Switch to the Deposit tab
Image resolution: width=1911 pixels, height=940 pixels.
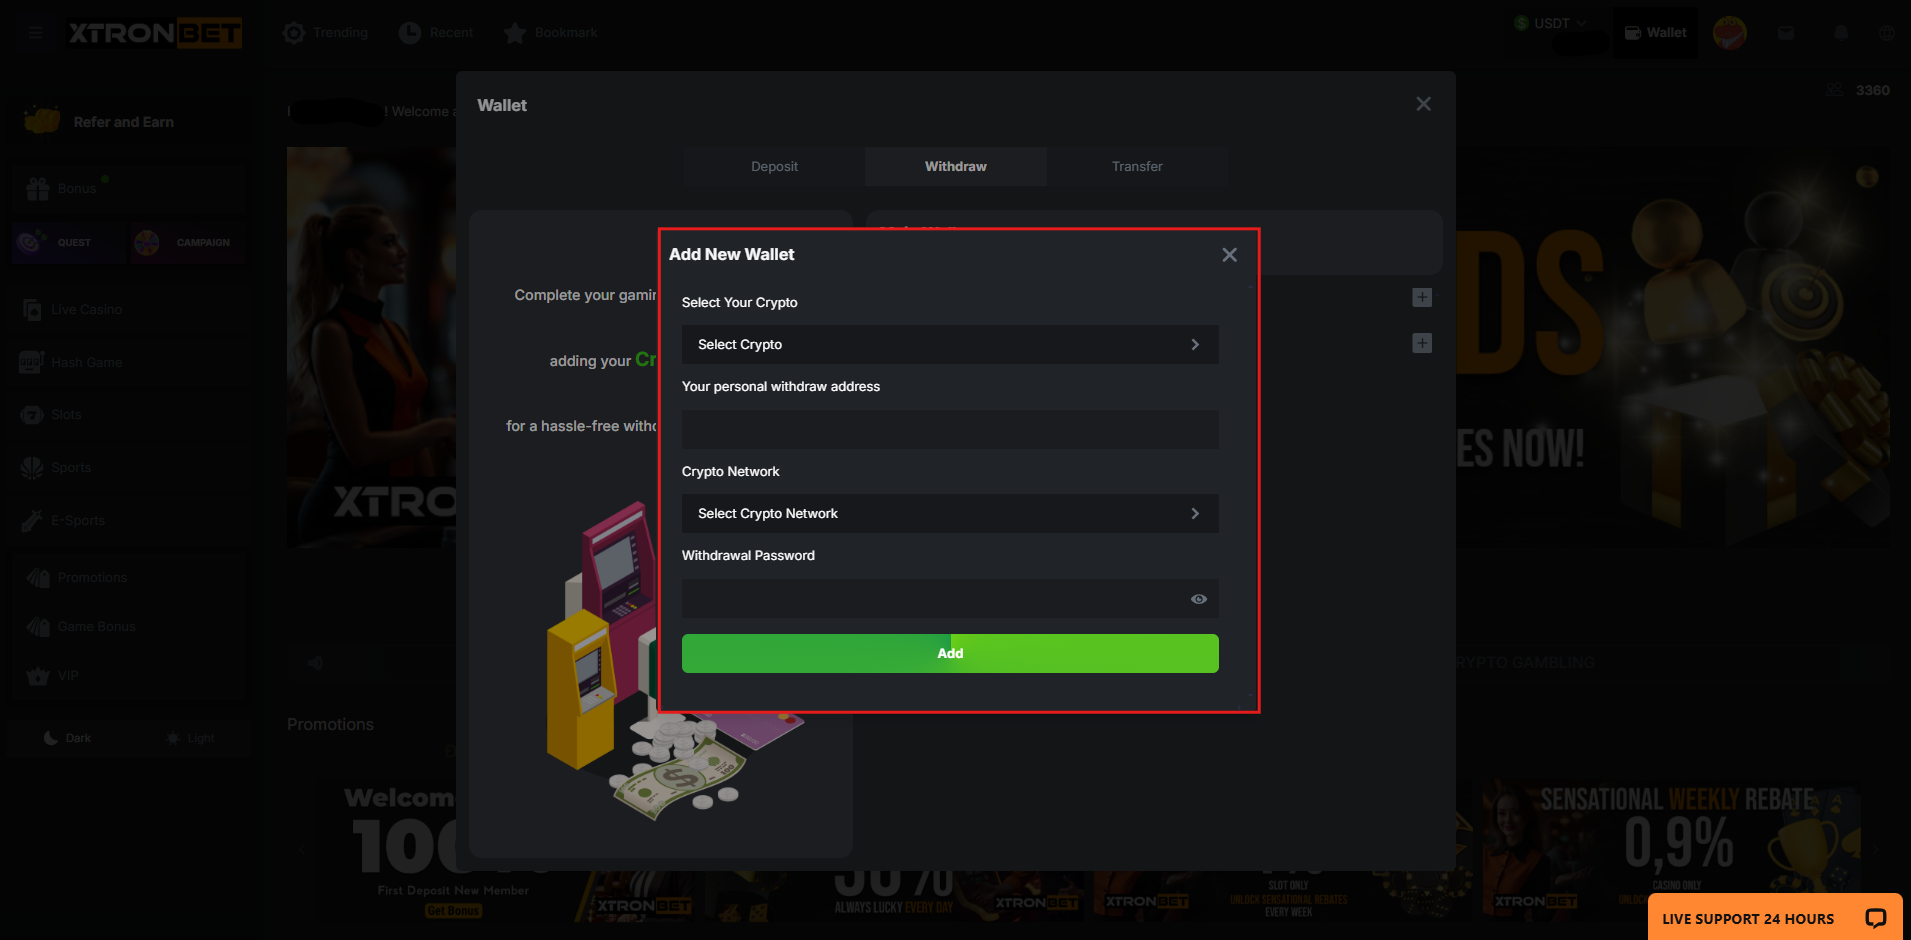(774, 166)
